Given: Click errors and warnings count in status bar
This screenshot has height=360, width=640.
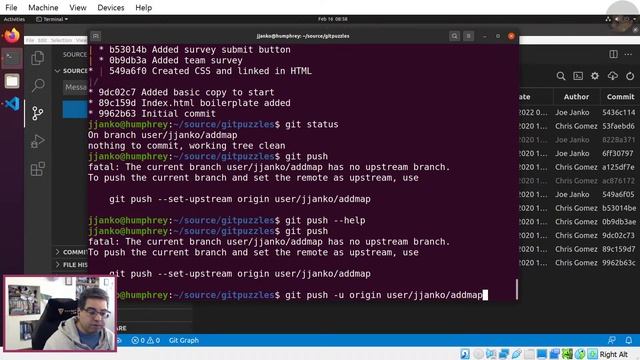Looking at the screenshot, I should point(146,340).
